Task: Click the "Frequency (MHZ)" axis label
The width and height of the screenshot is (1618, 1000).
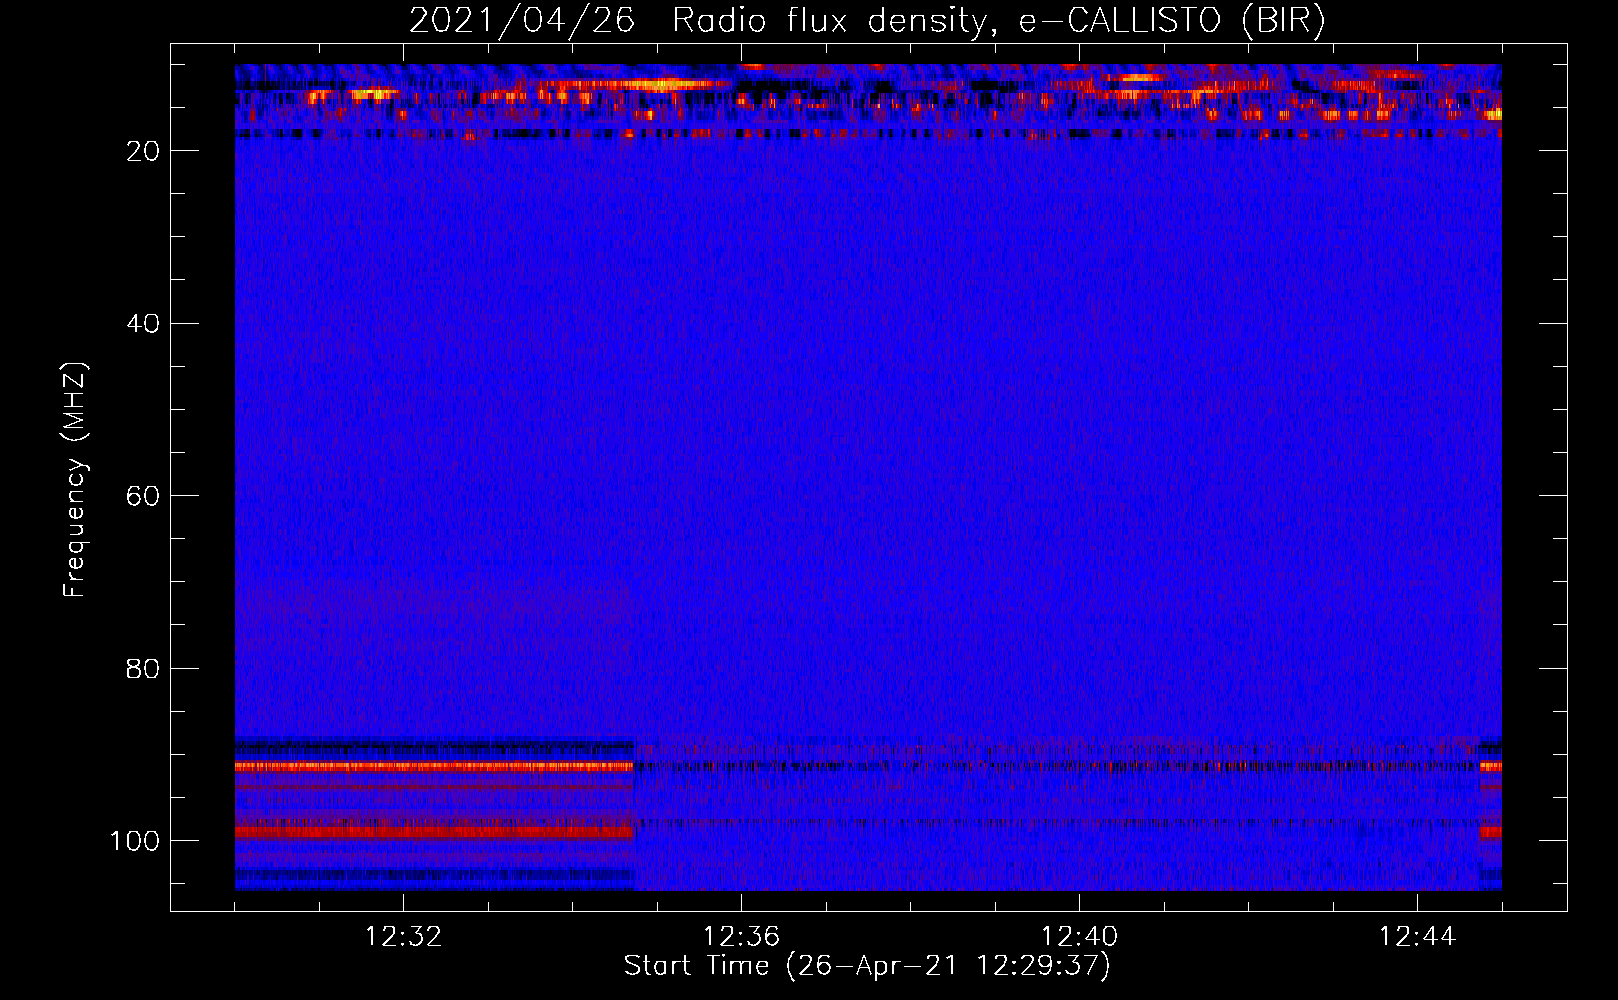Action: tap(75, 480)
